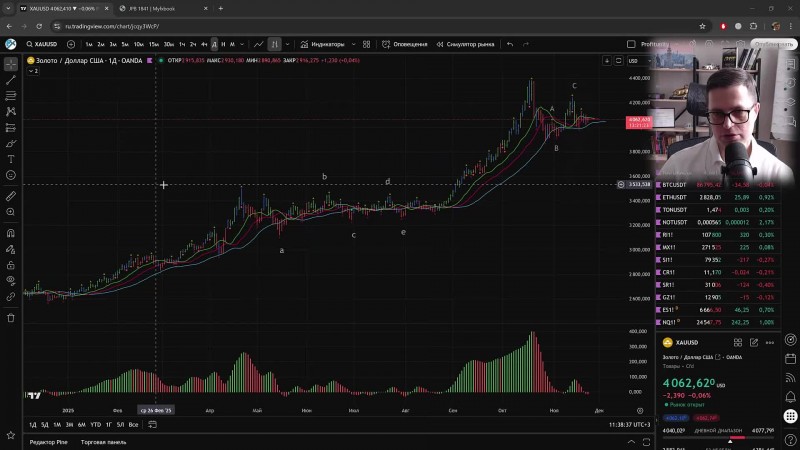Select the crosshair cursor tool
The width and height of the screenshot is (800, 450).
(x=11, y=64)
